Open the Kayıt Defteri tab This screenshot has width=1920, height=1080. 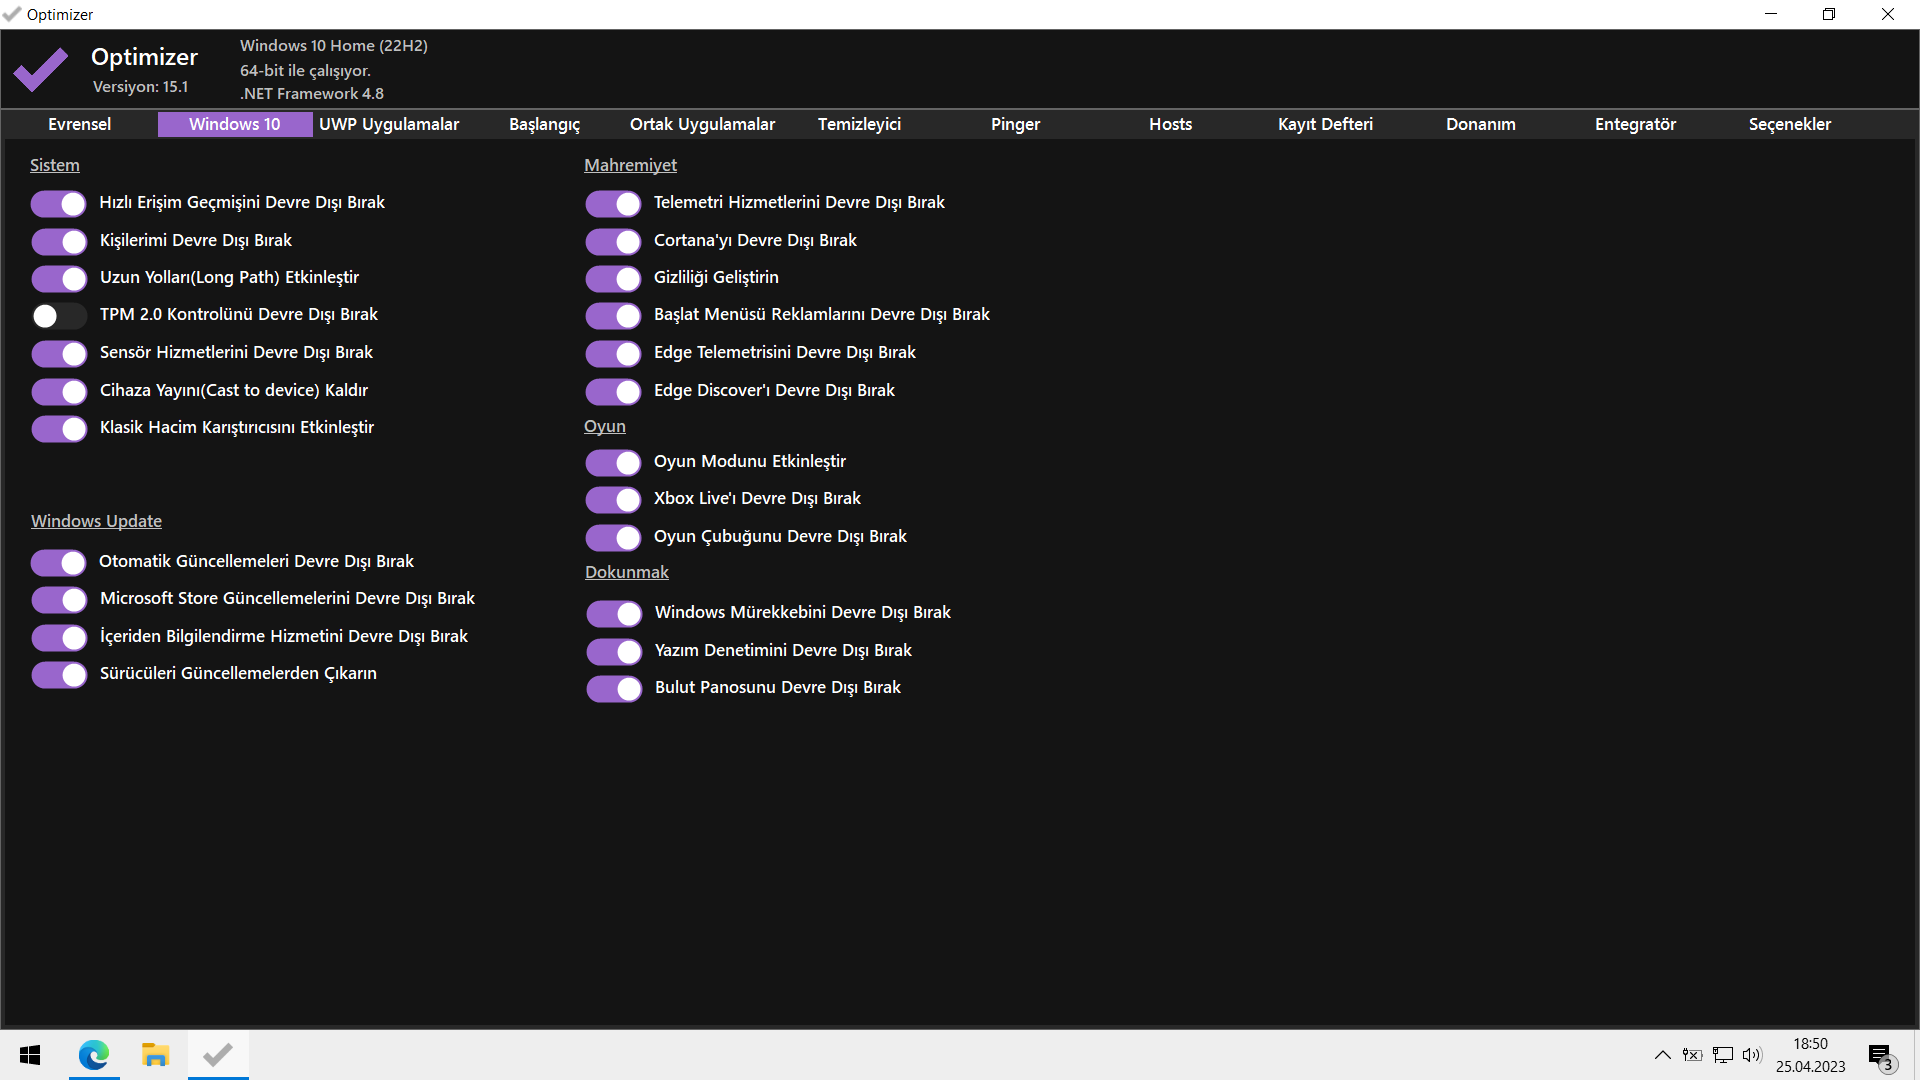[1325, 124]
